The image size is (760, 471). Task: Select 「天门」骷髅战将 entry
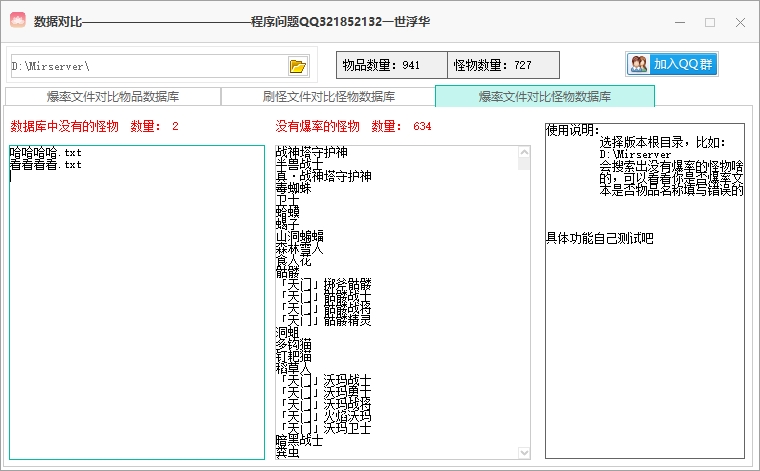[324, 308]
